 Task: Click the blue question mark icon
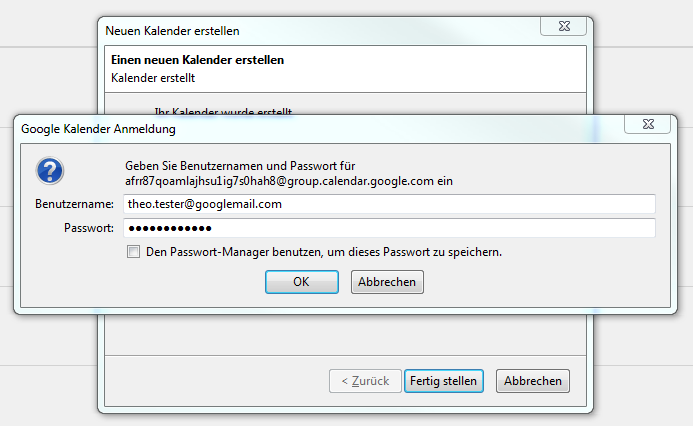[x=50, y=171]
